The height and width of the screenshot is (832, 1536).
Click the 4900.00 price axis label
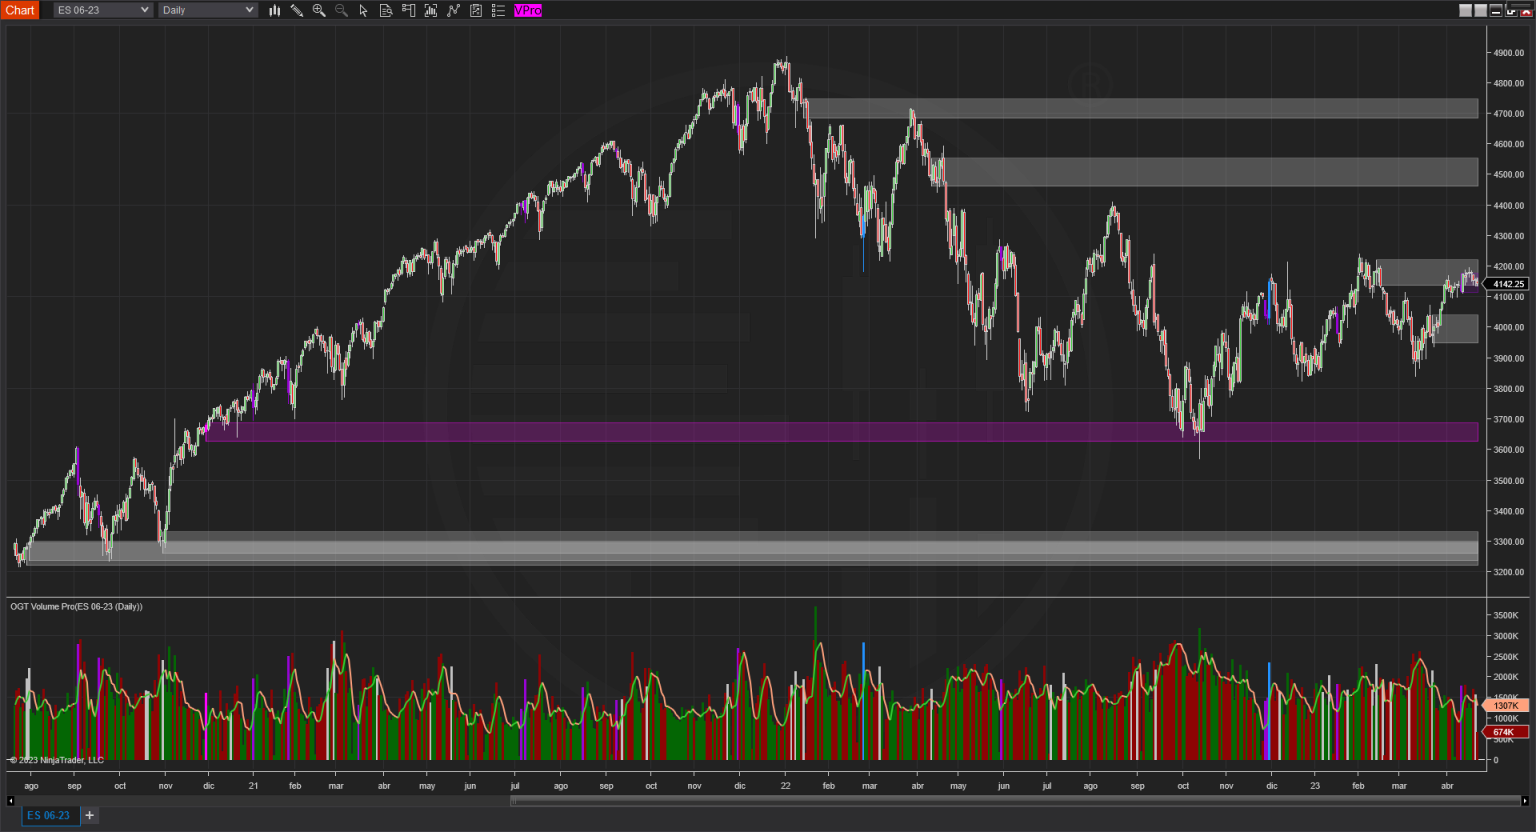tap(1508, 53)
